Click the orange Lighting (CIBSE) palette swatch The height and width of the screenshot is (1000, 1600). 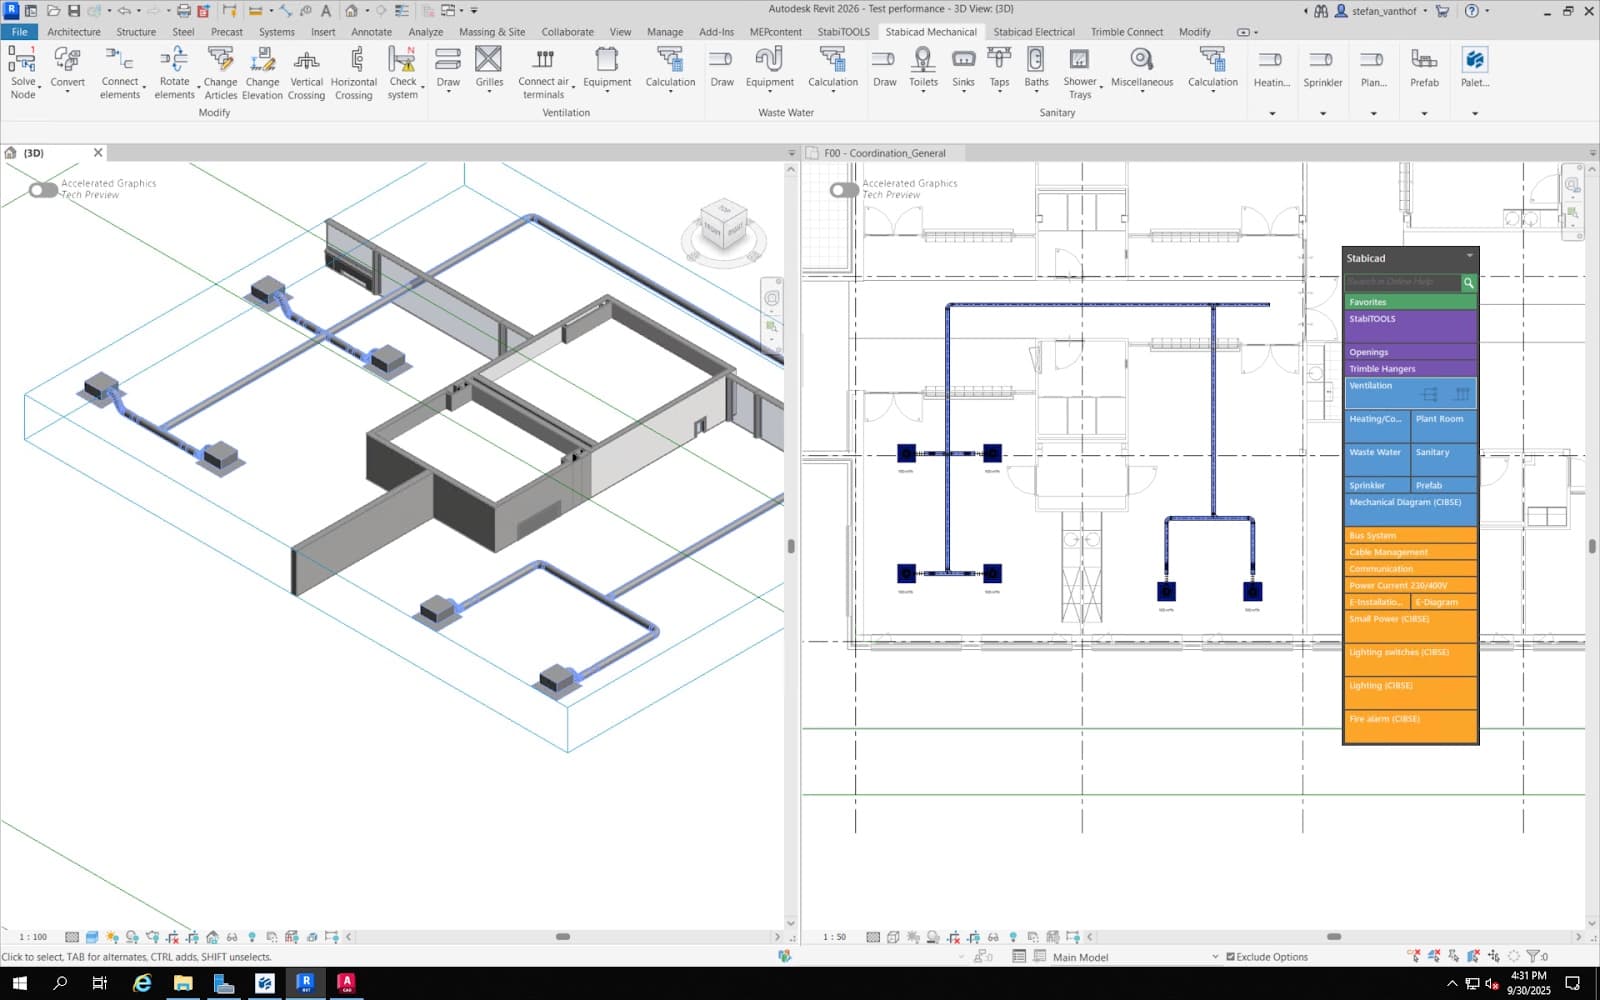(1410, 692)
